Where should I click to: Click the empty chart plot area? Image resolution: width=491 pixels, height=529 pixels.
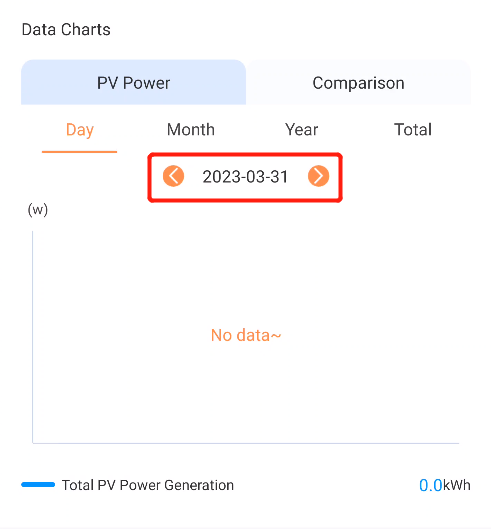click(246, 337)
